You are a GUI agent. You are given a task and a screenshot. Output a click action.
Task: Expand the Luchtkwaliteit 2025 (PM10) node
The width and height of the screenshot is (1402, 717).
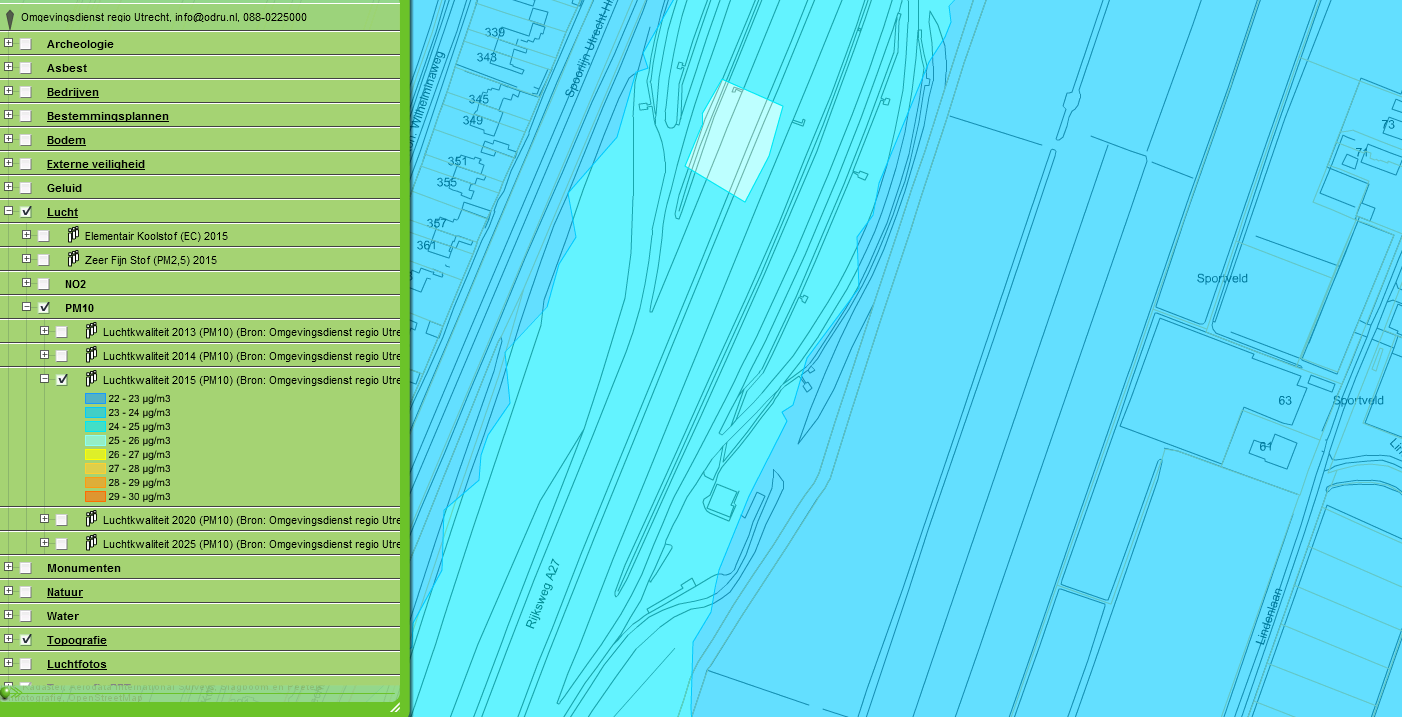[44, 543]
